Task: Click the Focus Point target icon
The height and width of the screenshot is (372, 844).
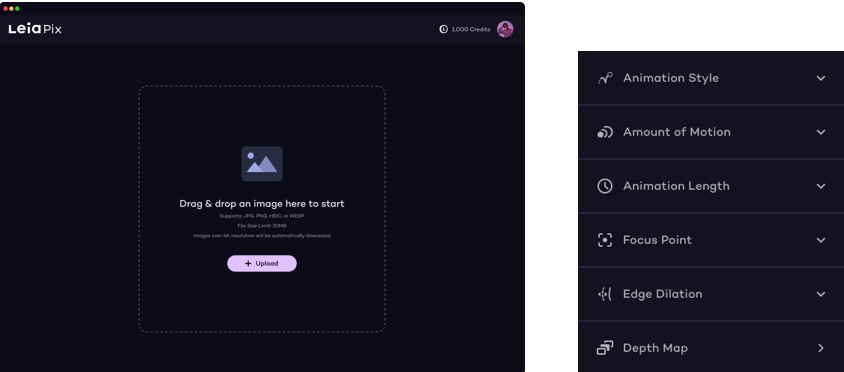Action: click(605, 240)
